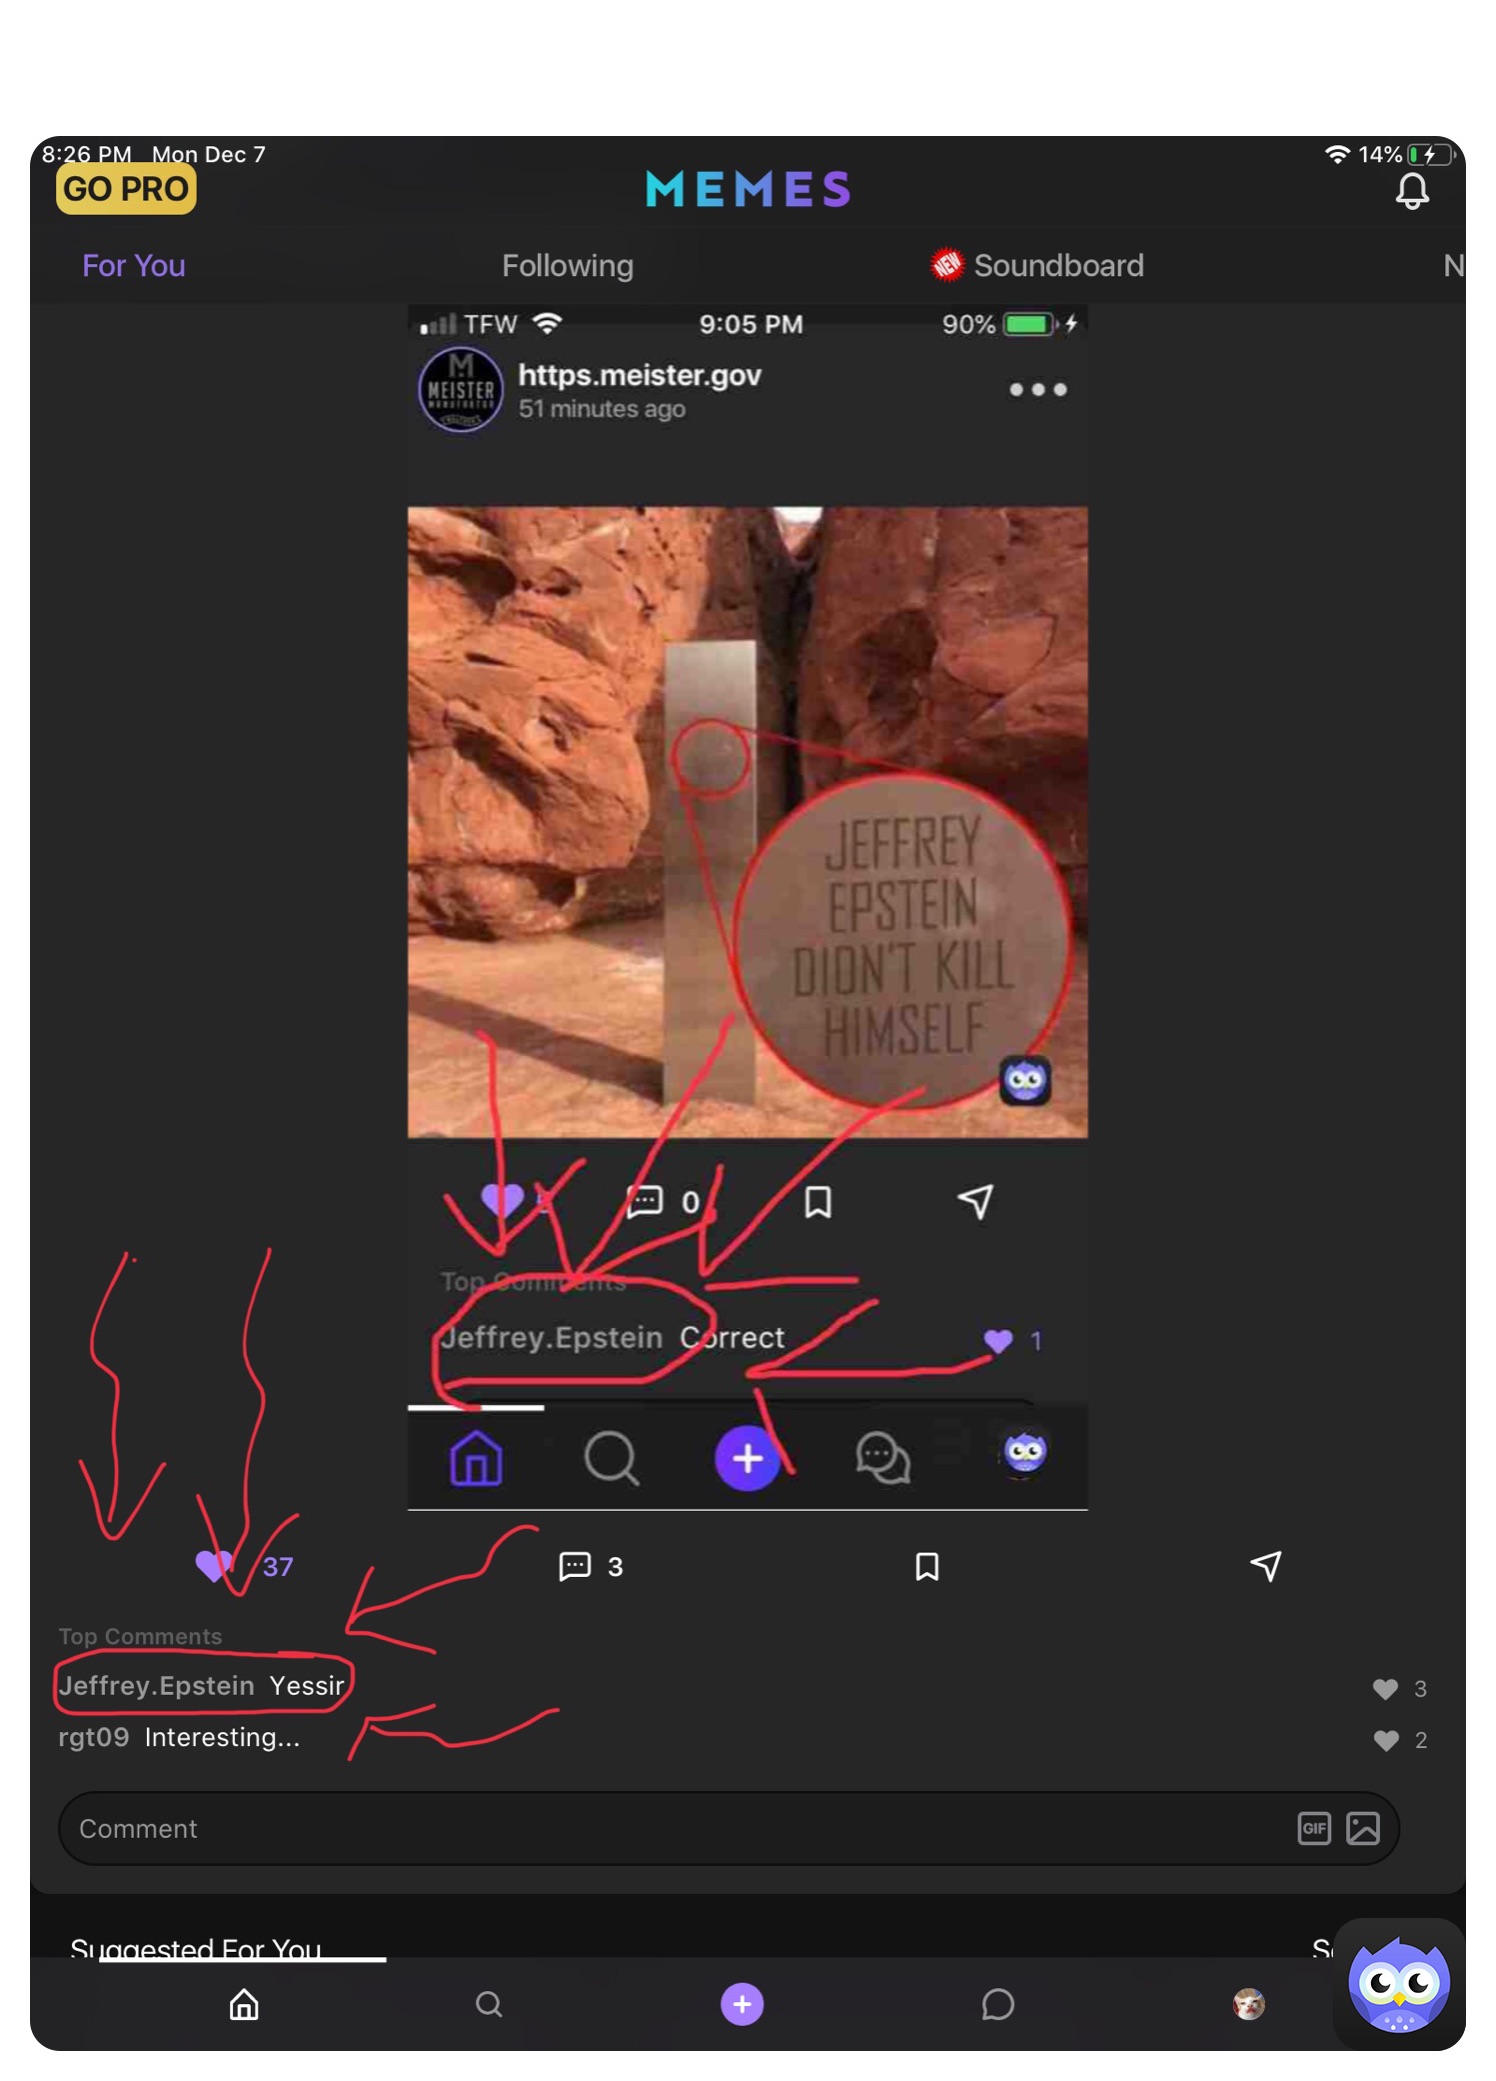Bookmark this meme post
This screenshot has width=1496, height=2081.
[x=927, y=1566]
